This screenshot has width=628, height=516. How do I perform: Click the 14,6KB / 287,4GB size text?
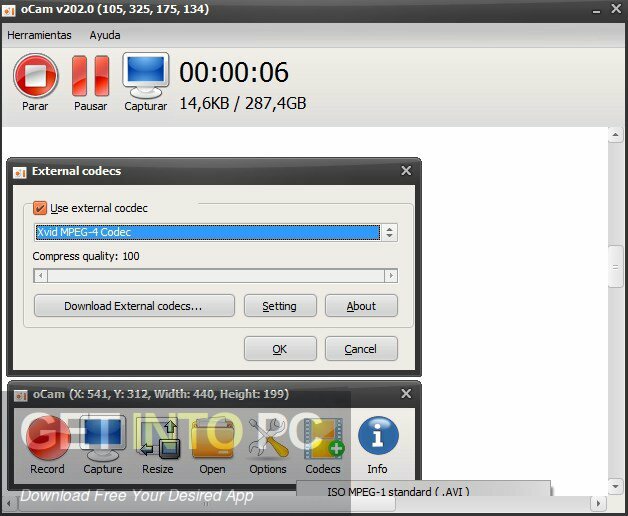(243, 104)
